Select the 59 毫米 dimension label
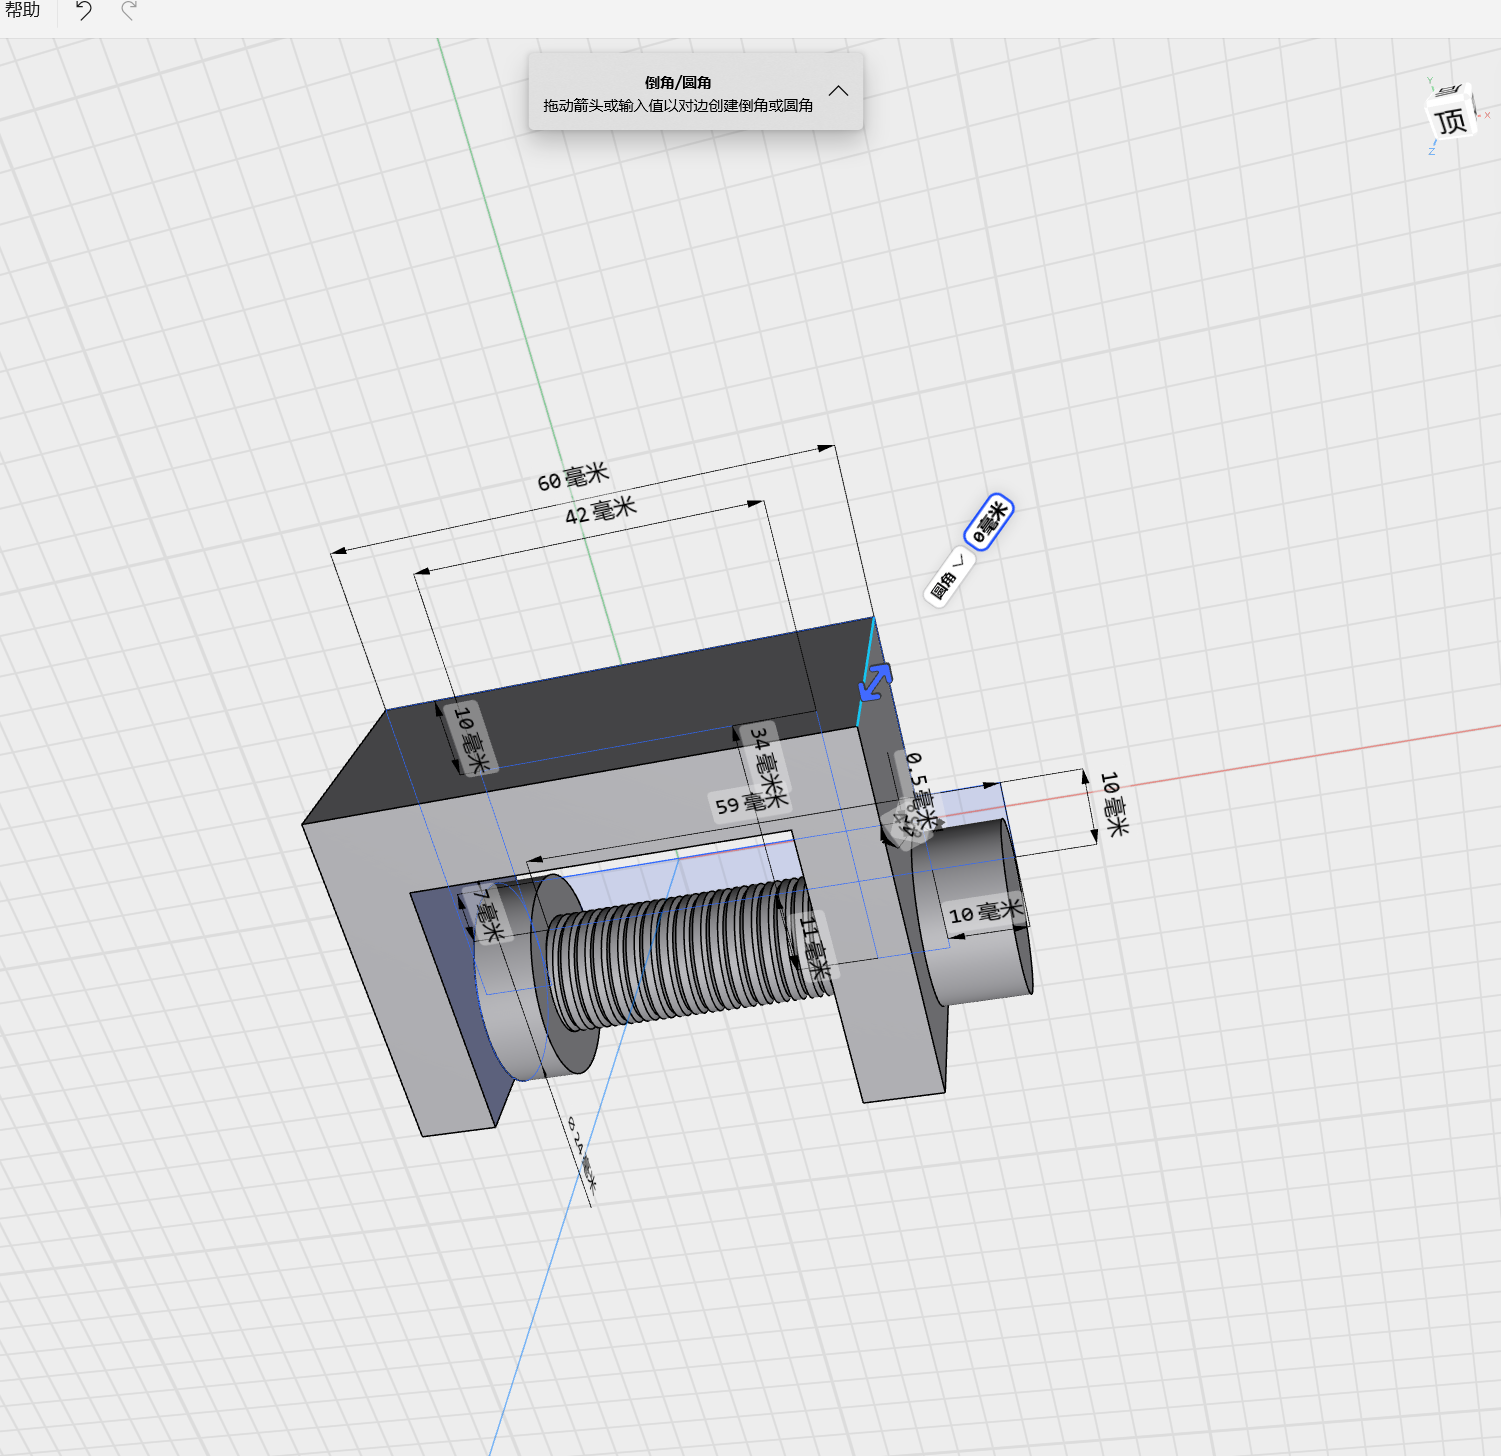1501x1456 pixels. [x=741, y=803]
